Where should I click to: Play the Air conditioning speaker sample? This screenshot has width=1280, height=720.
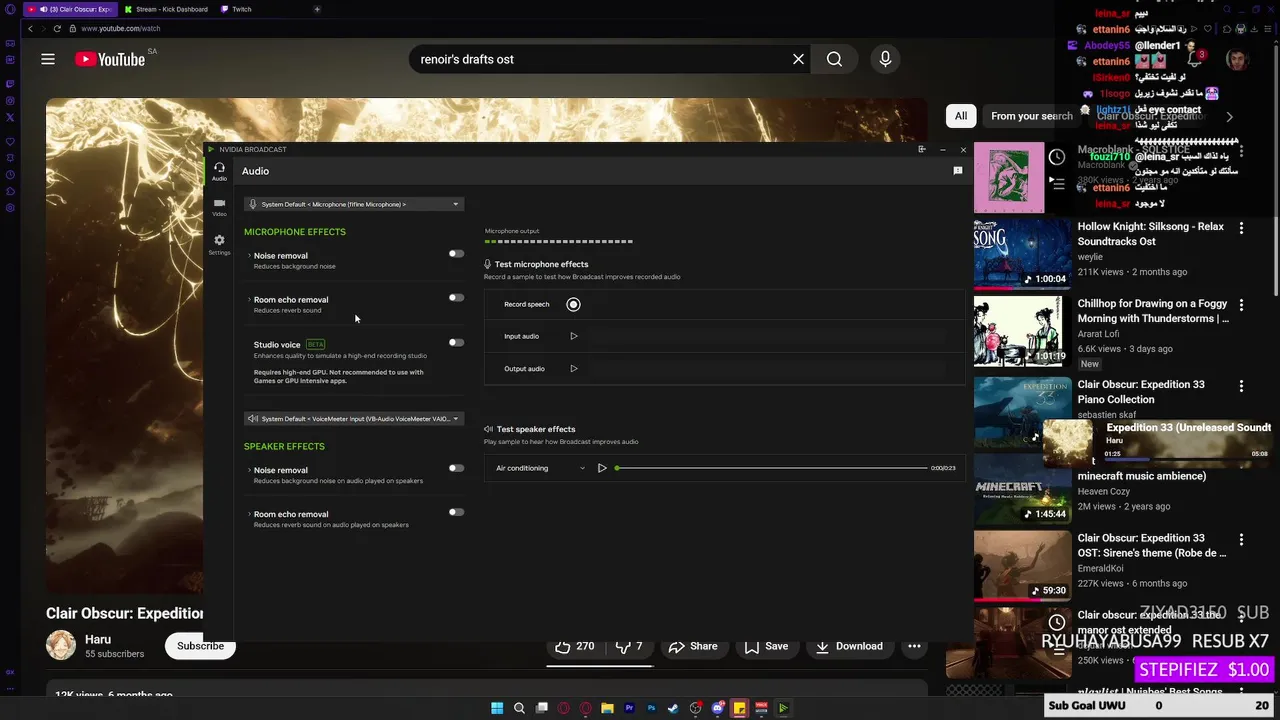pos(602,468)
